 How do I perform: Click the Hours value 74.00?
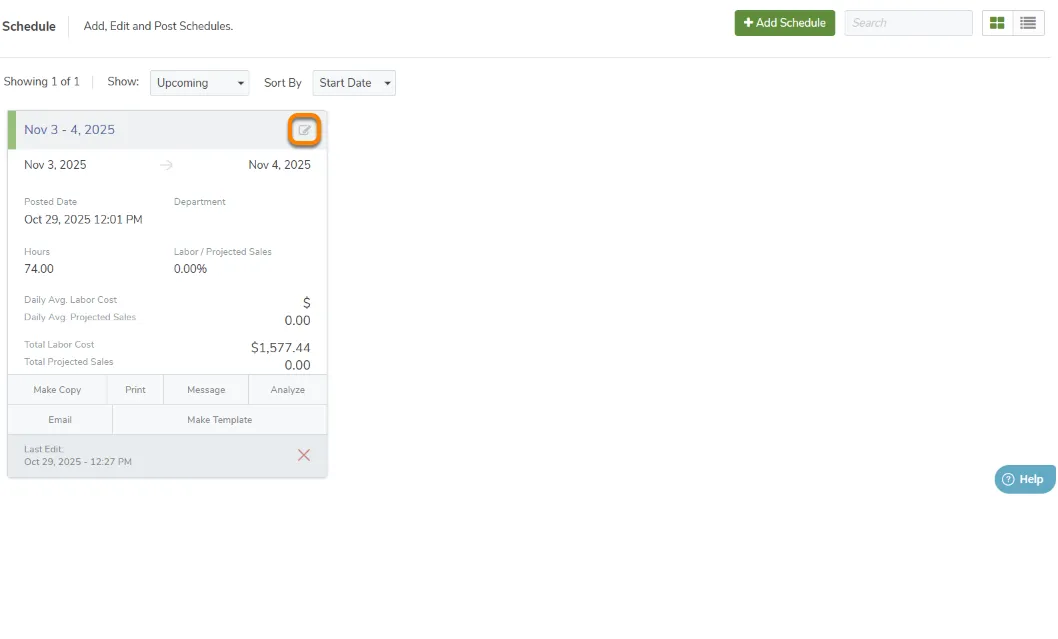39,269
